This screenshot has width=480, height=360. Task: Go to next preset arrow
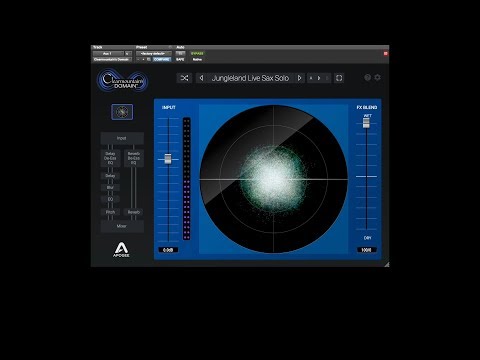tap(299, 78)
